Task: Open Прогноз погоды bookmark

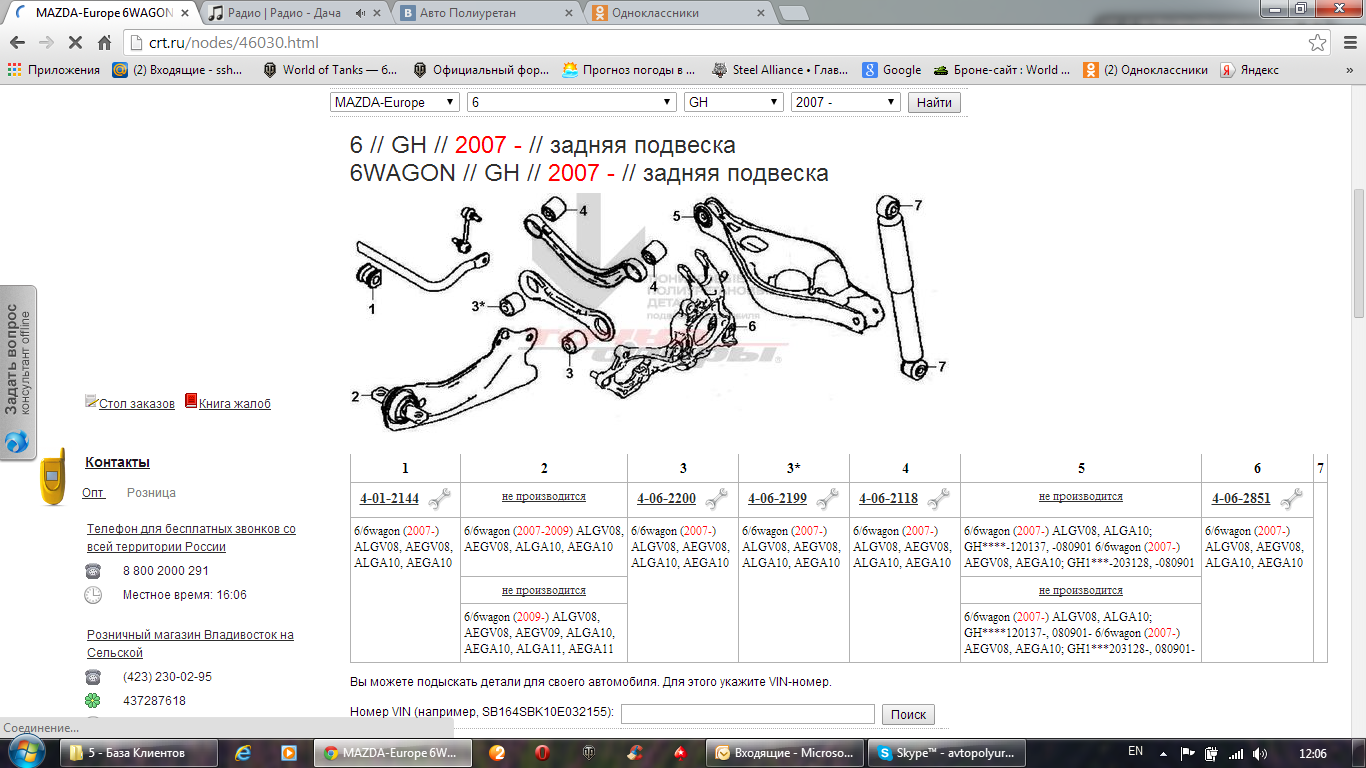Action: tap(629, 70)
